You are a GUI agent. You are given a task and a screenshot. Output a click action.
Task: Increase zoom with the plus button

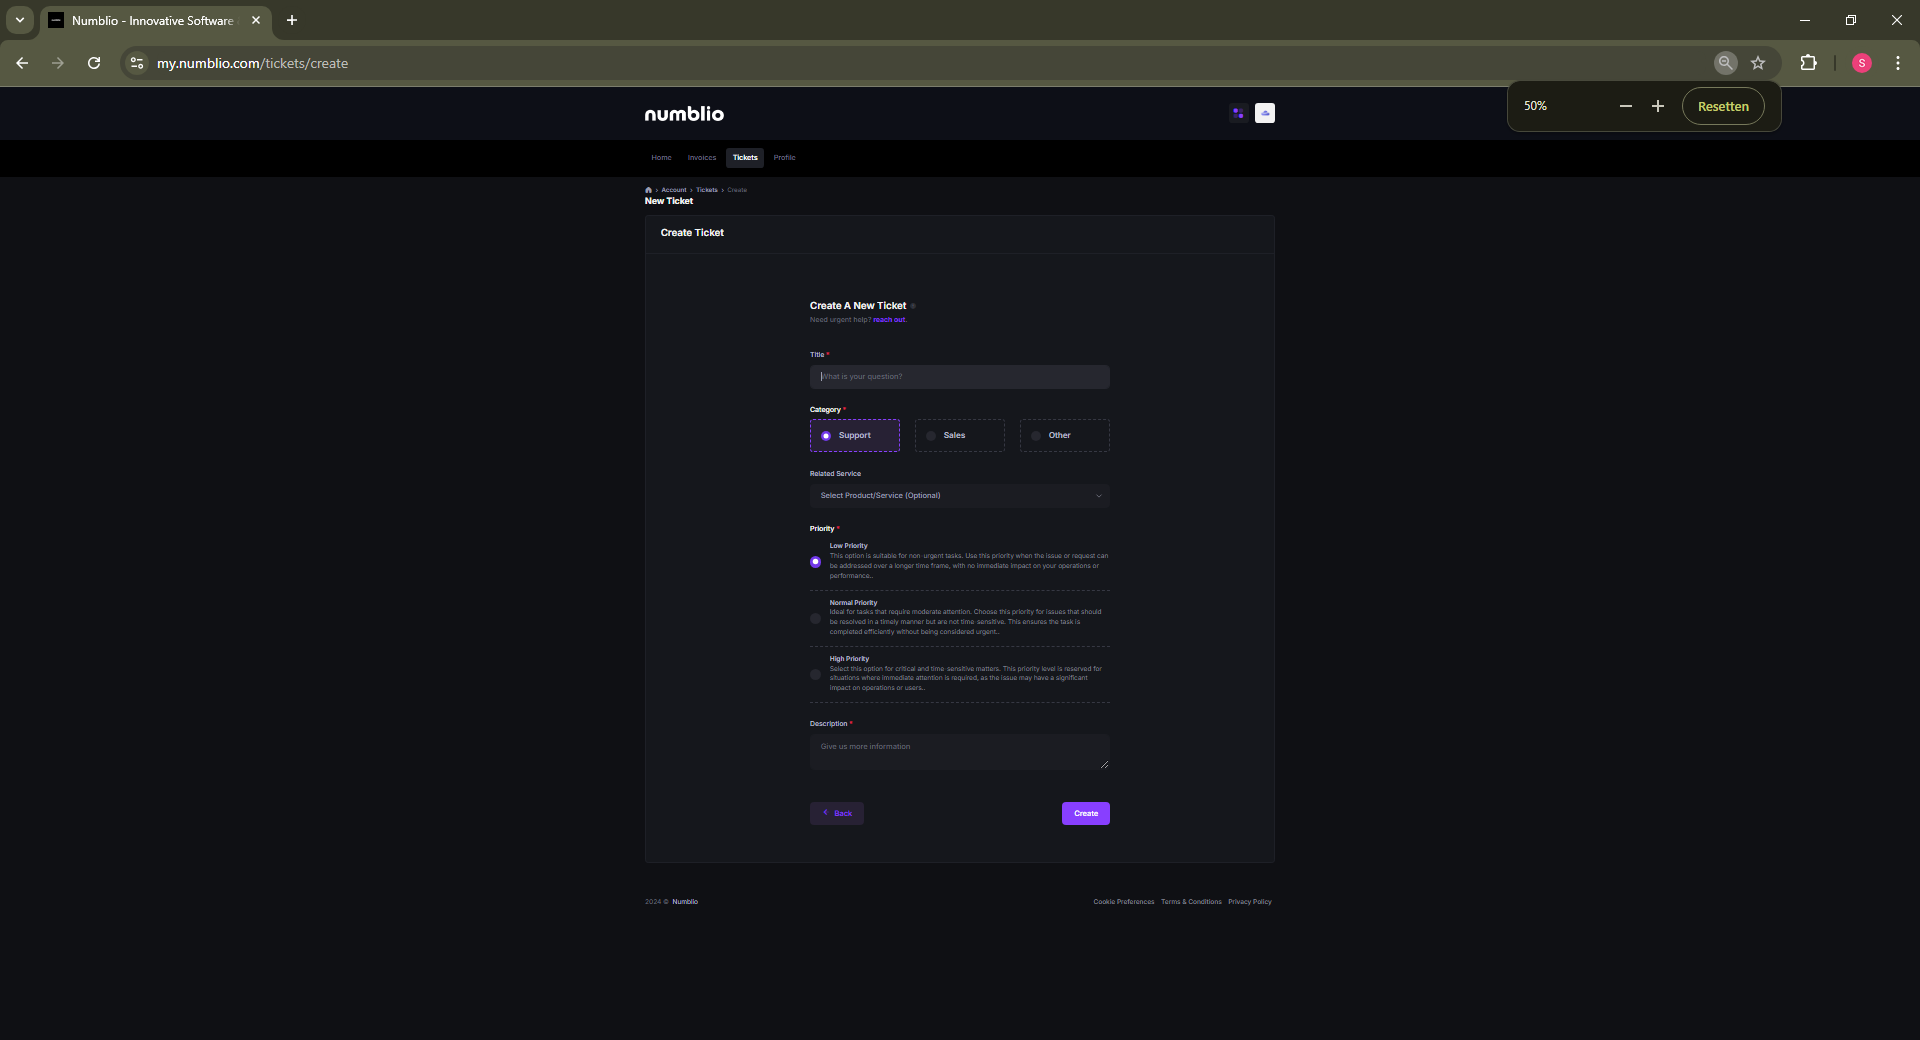point(1657,106)
